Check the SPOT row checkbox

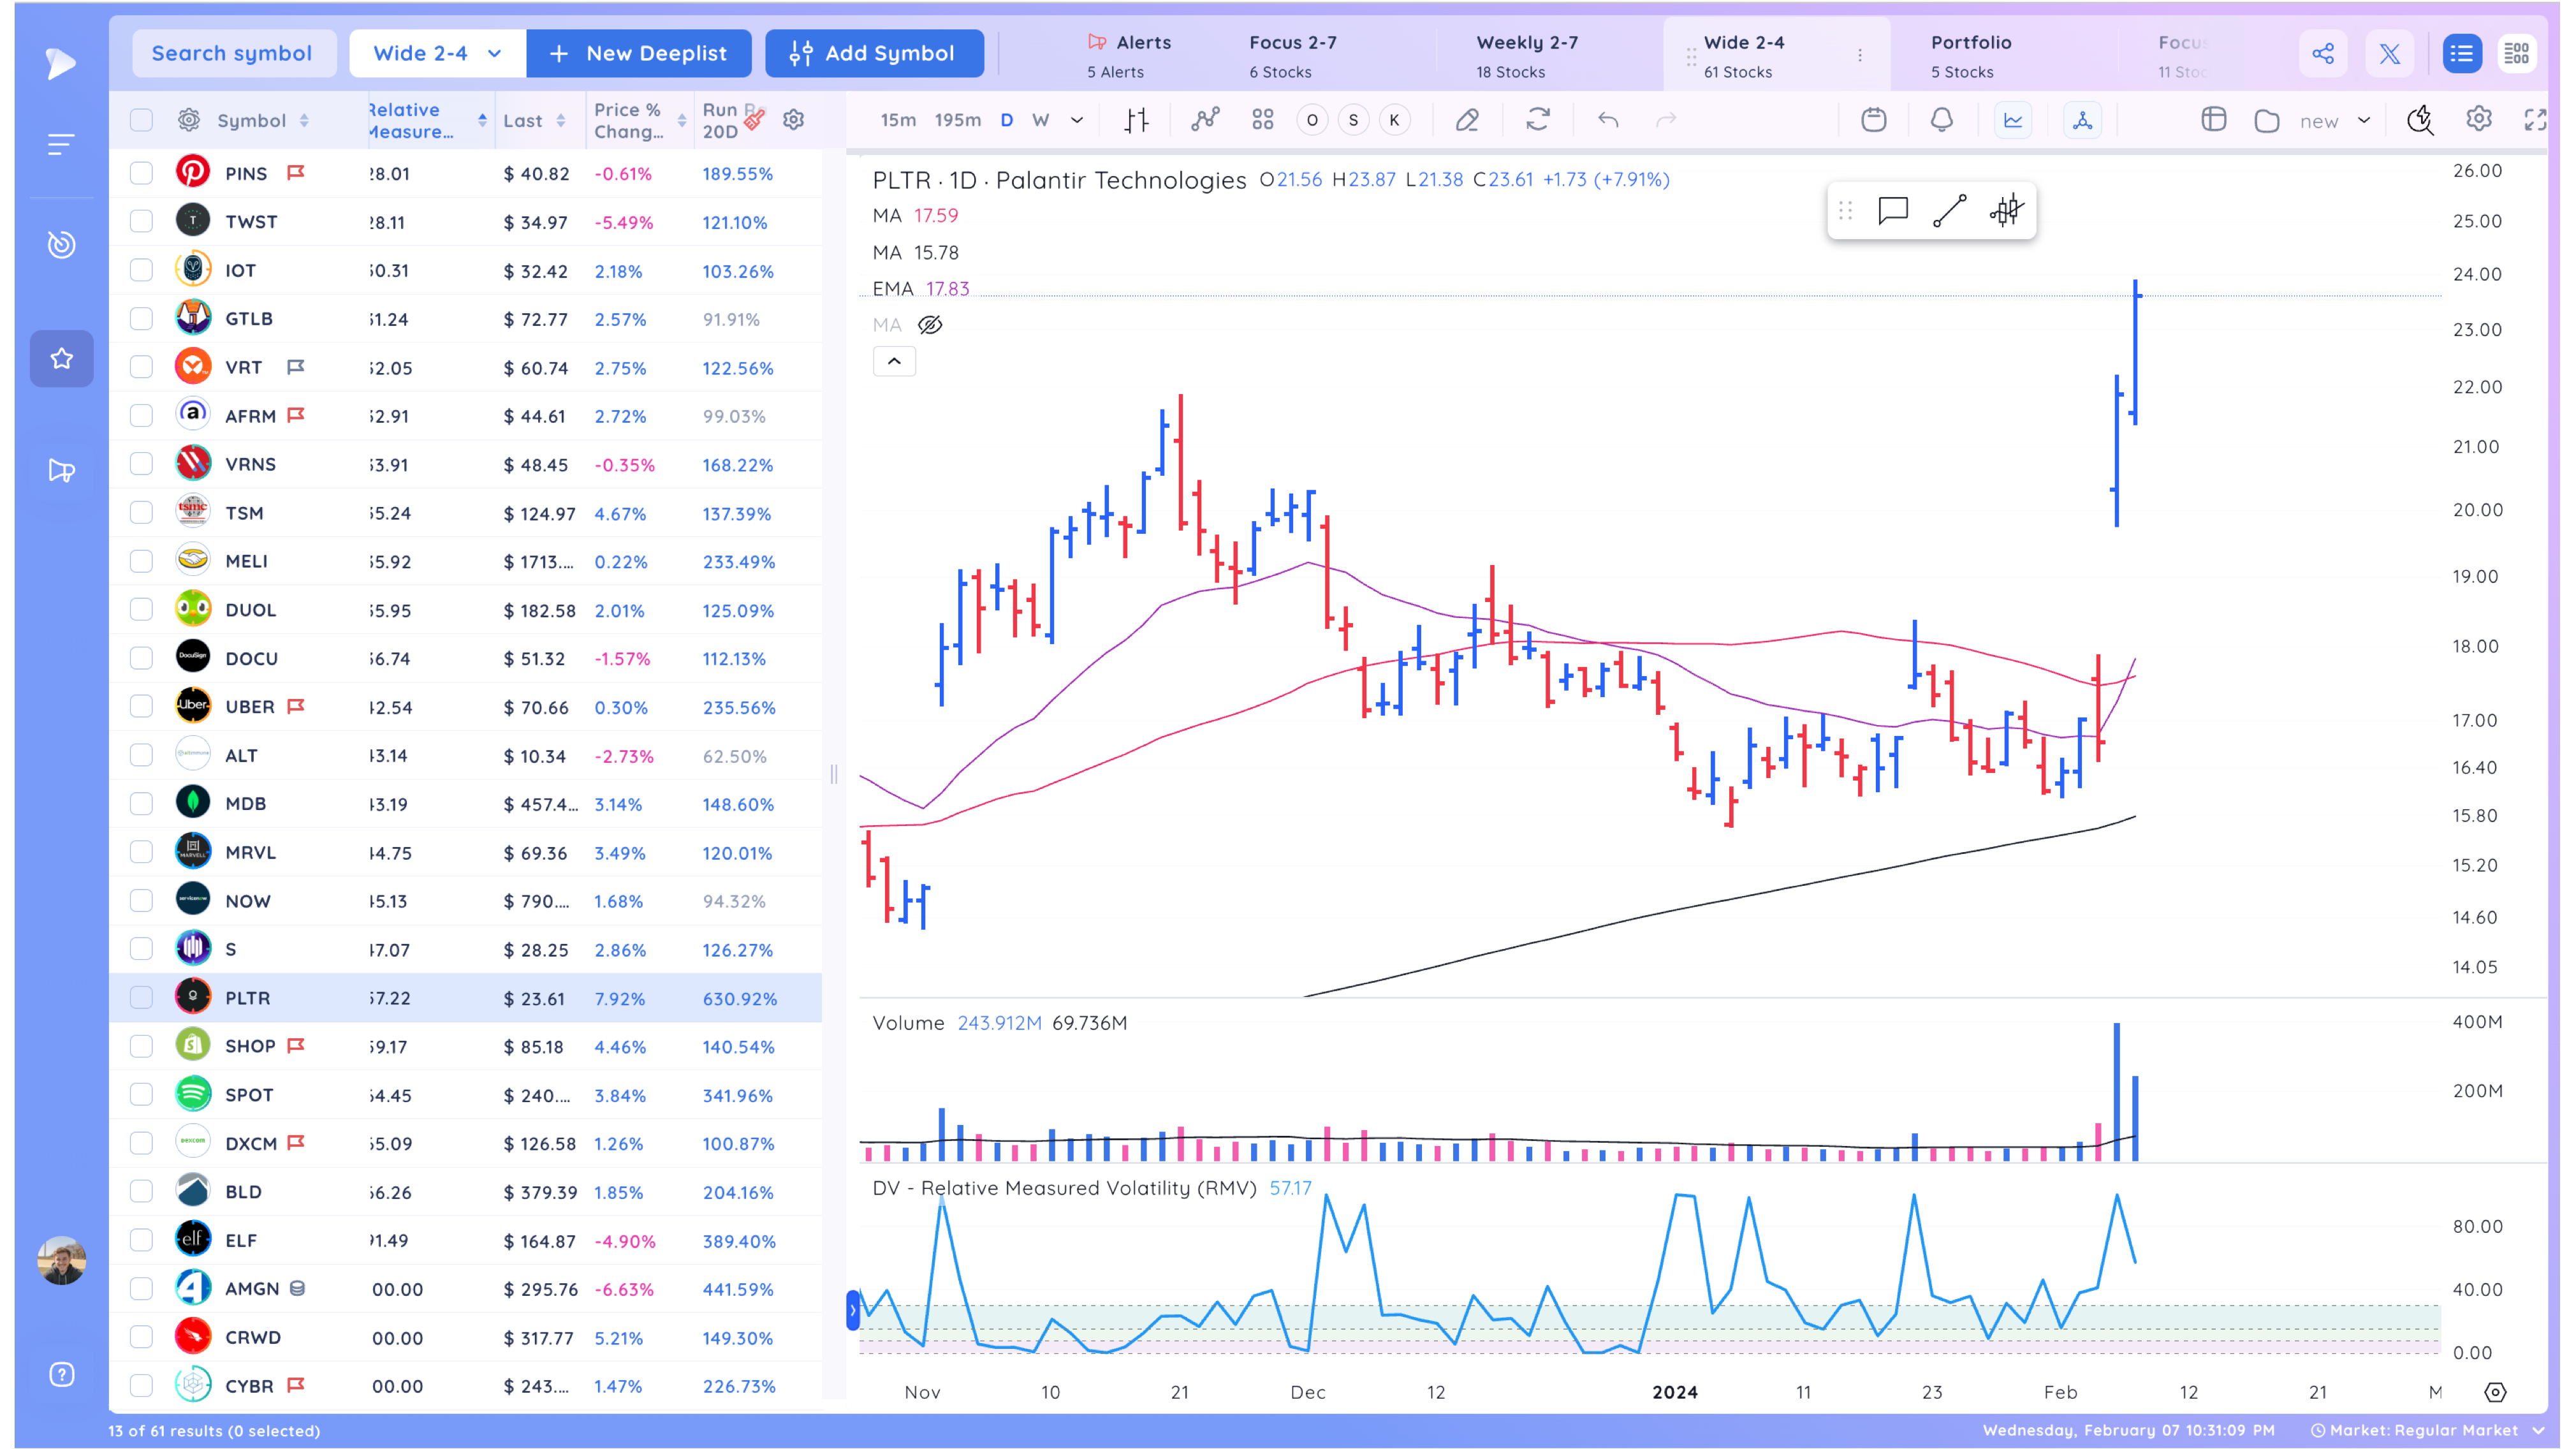(x=141, y=1094)
